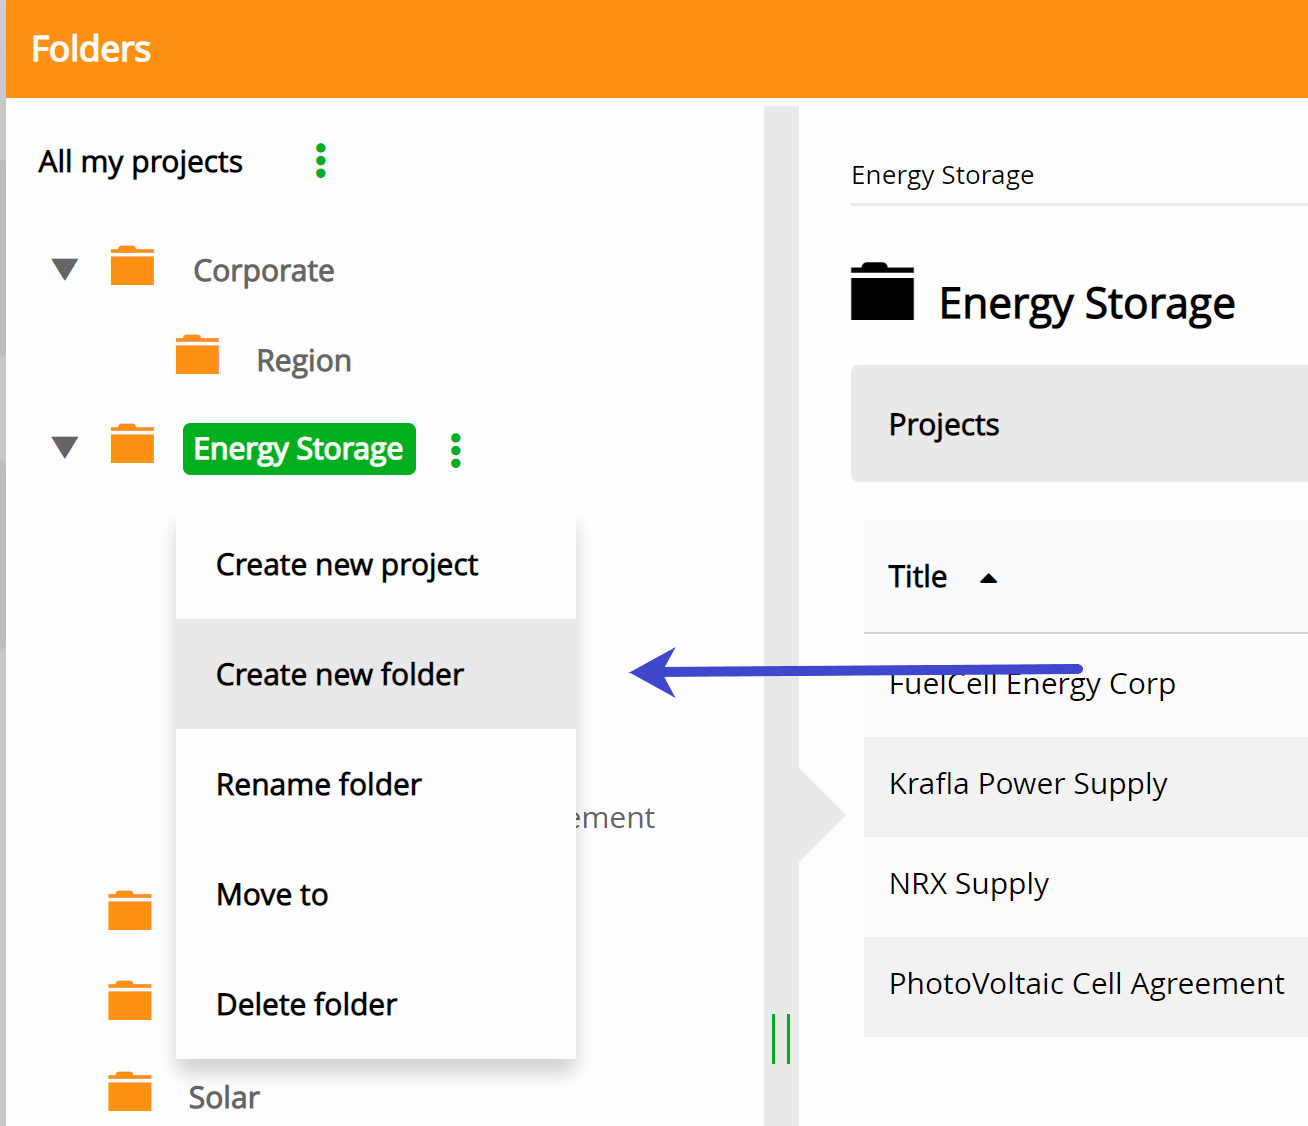Open the All my projects three-dot menu
This screenshot has height=1126, width=1308.
pos(320,161)
